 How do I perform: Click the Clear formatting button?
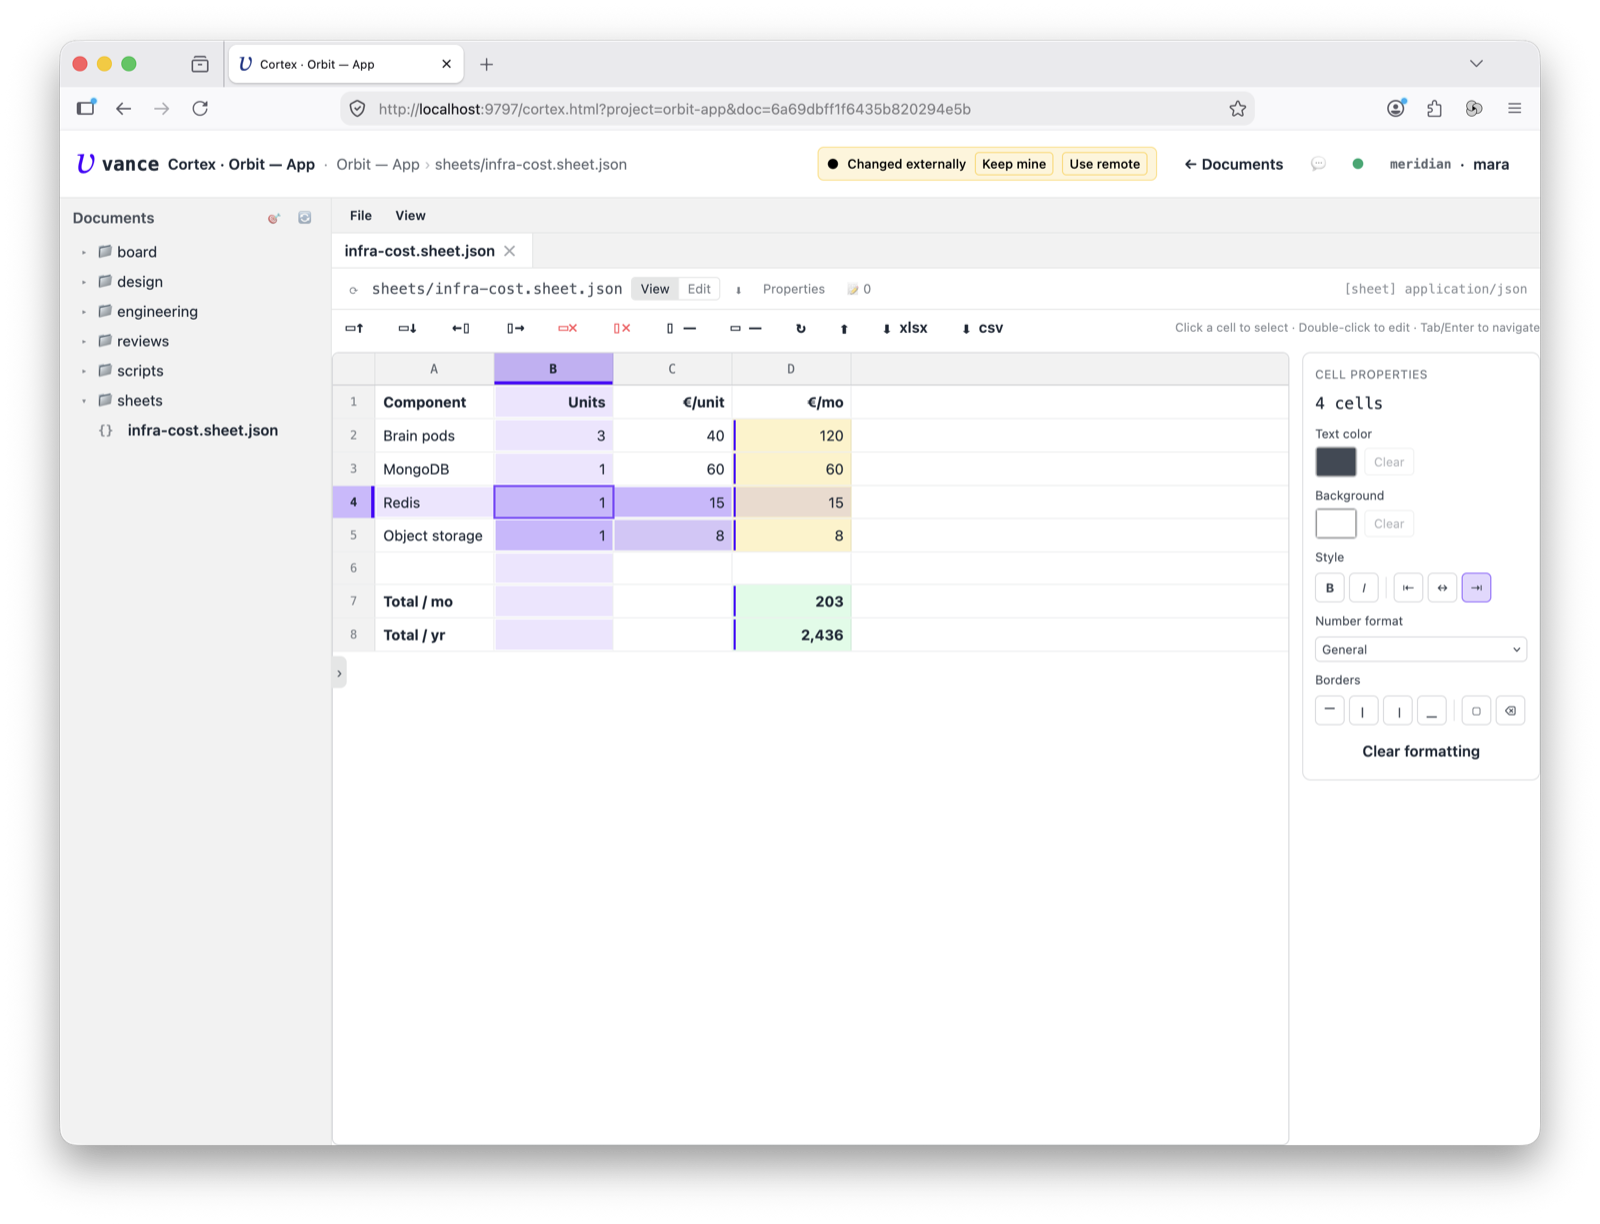[x=1420, y=751]
